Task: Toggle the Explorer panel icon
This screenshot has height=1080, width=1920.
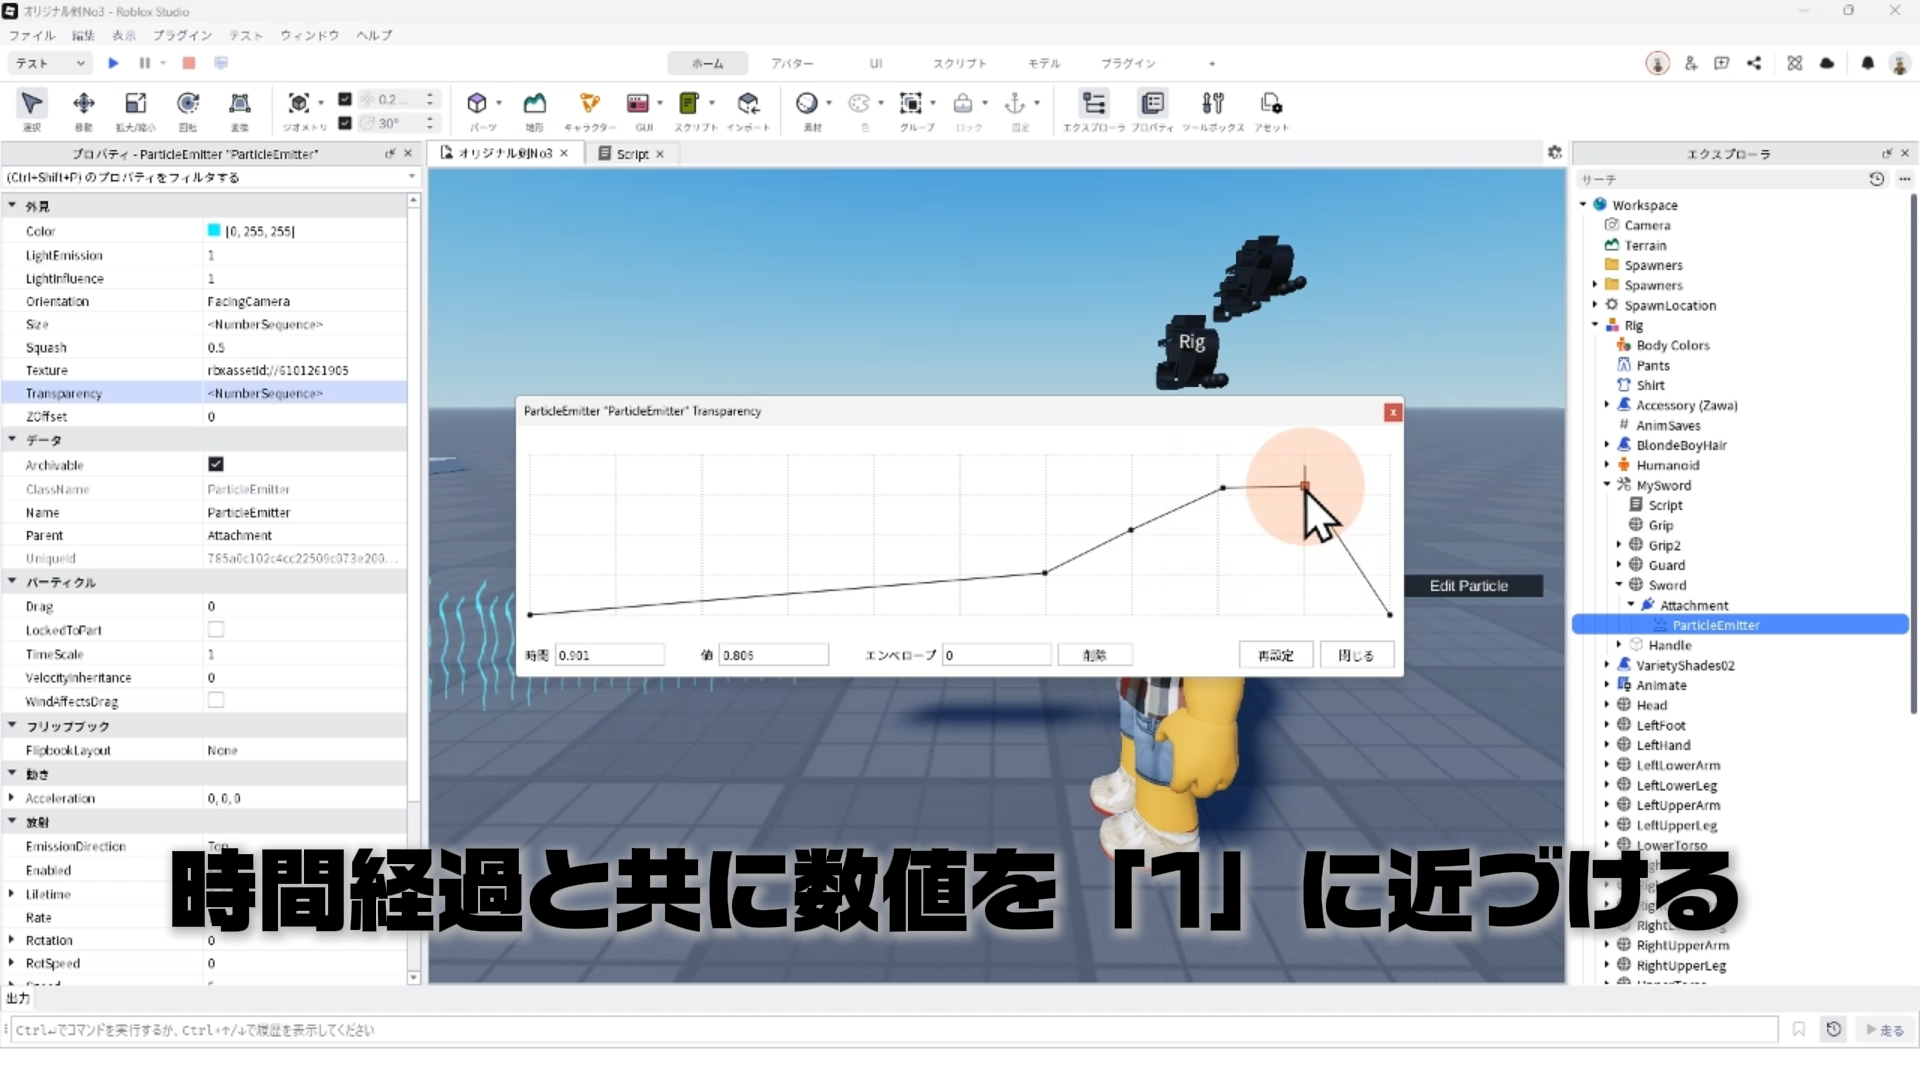Action: (x=1094, y=104)
